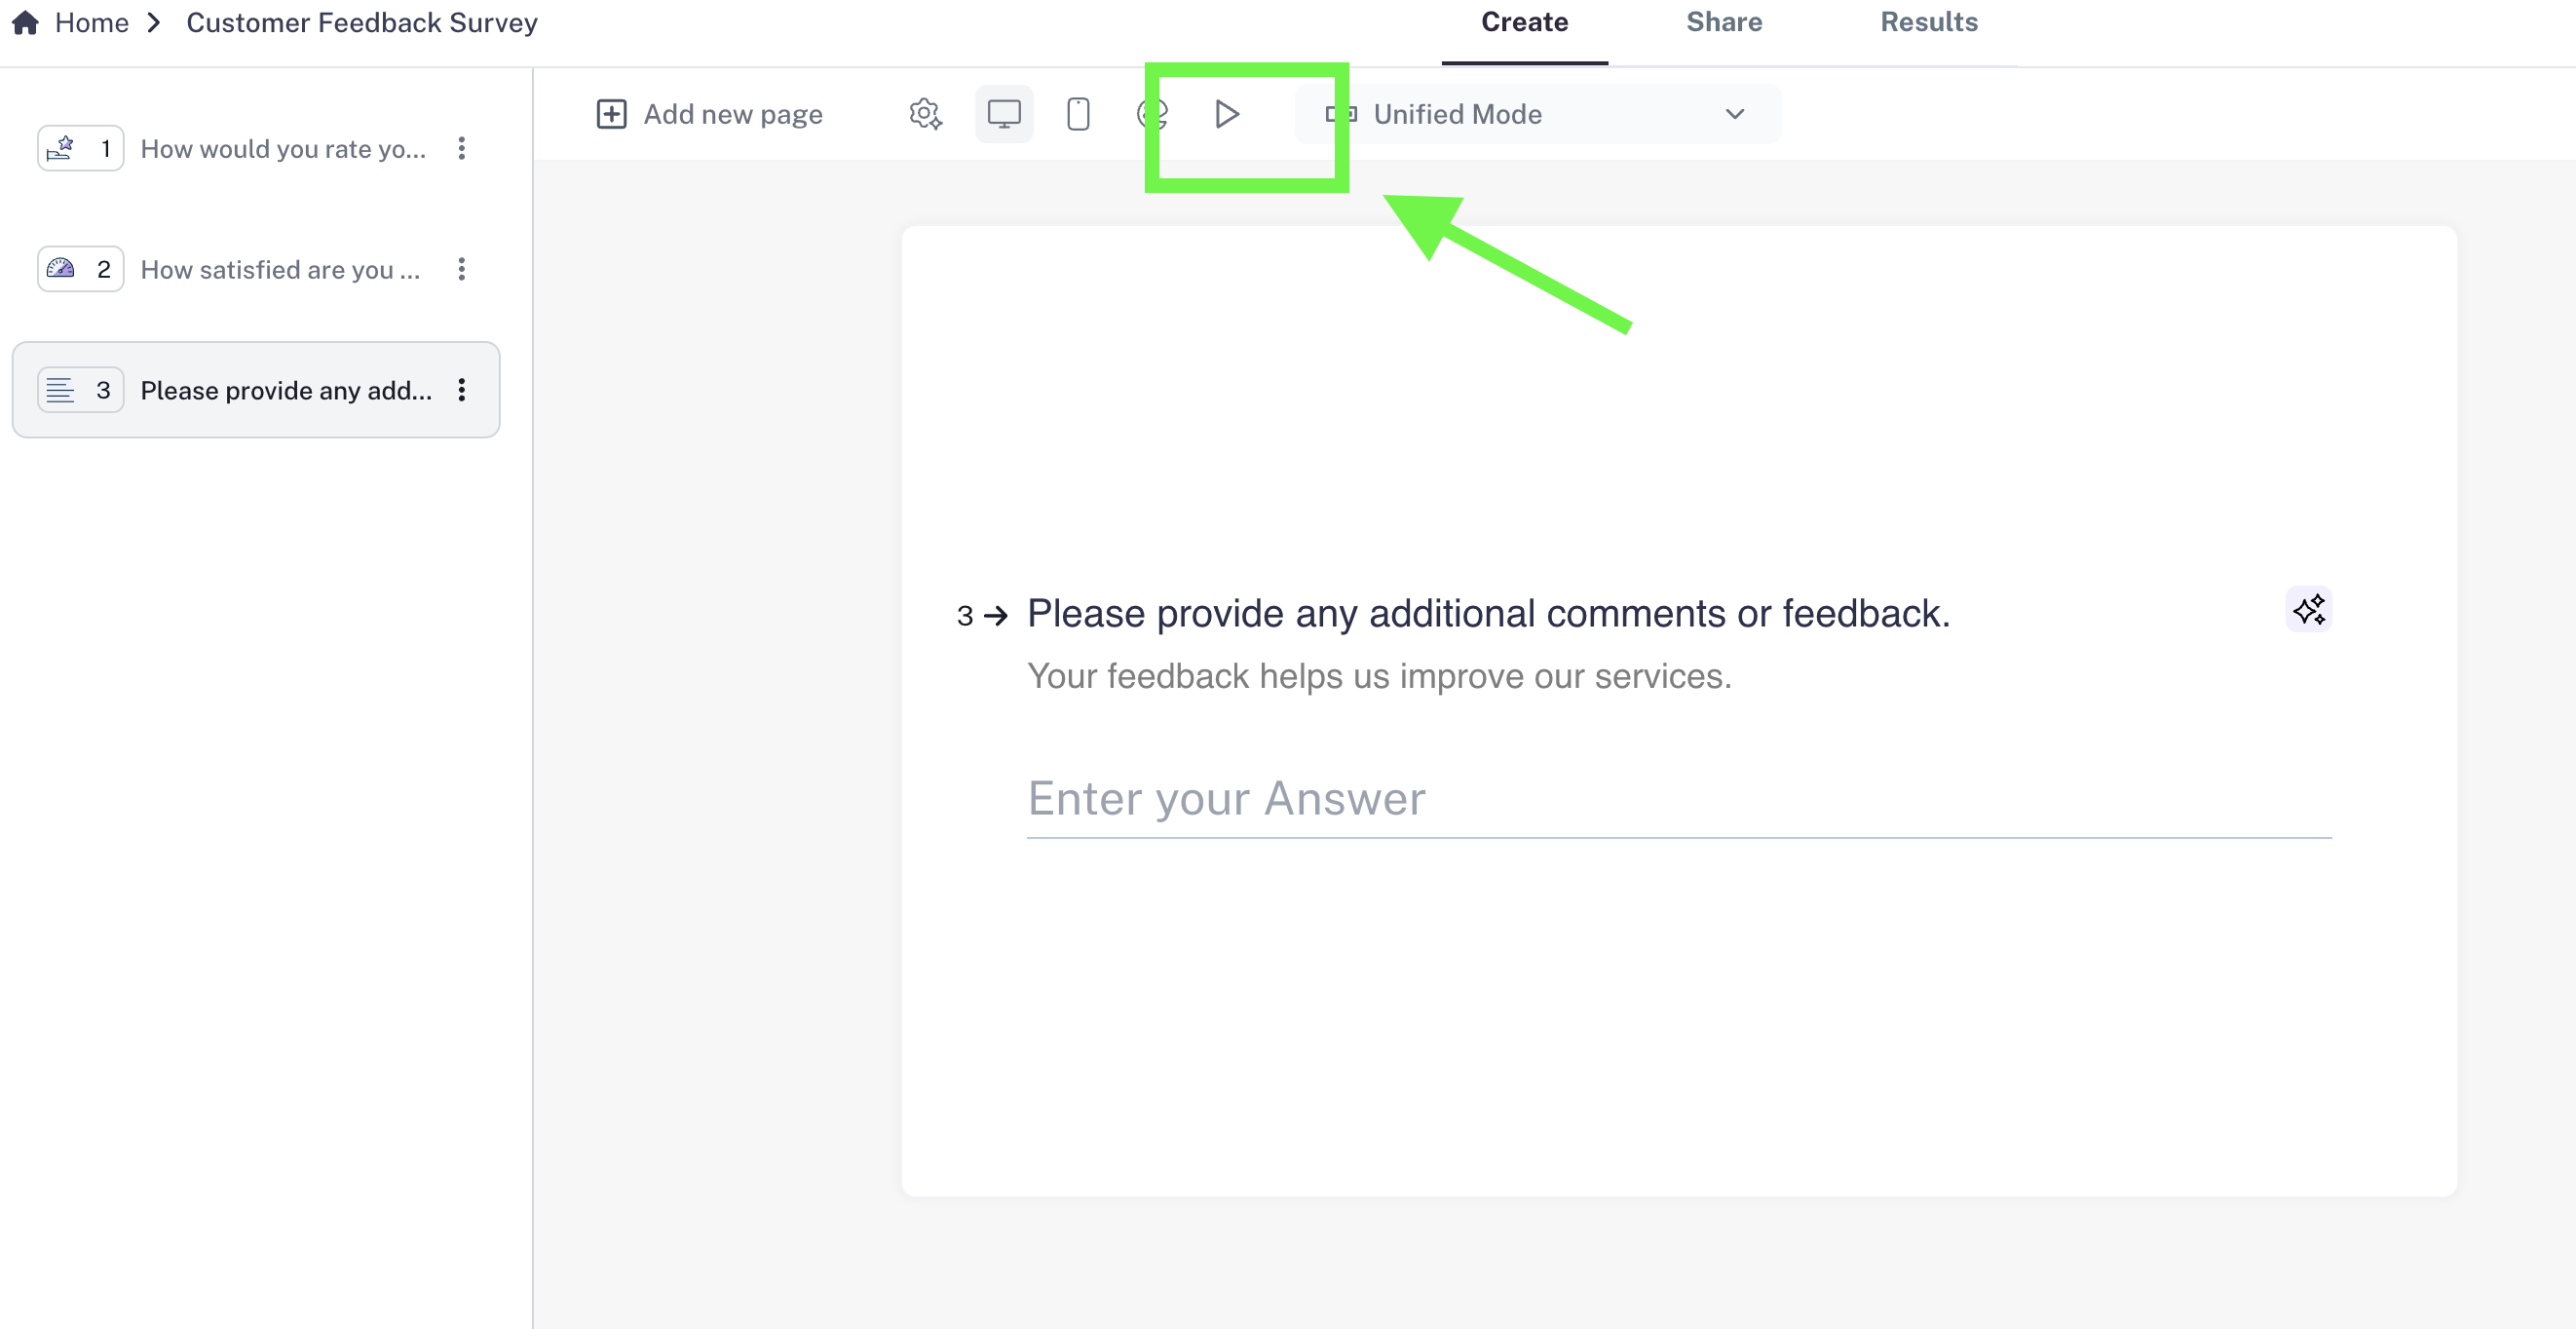
Task: Click the Enter your Answer field
Action: click(1678, 799)
